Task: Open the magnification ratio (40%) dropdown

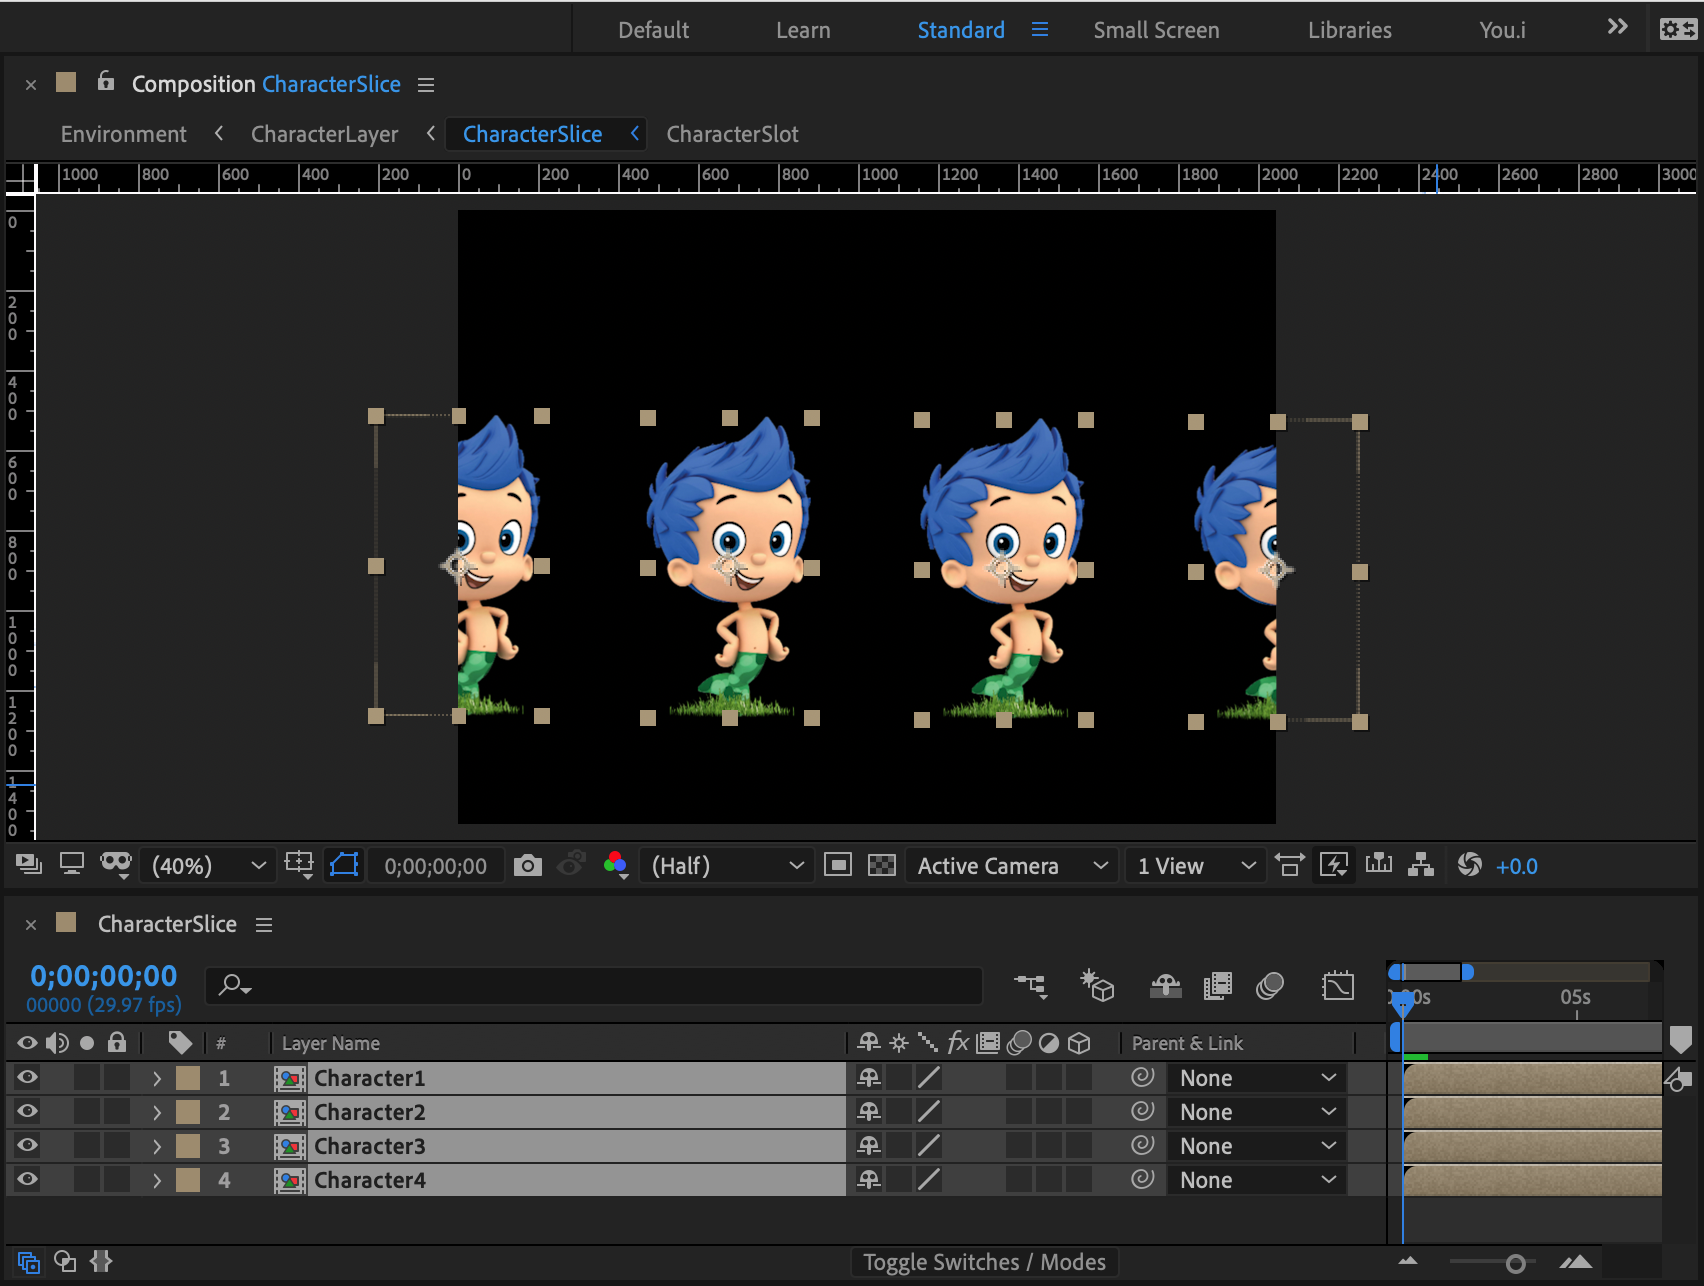Action: (208, 865)
